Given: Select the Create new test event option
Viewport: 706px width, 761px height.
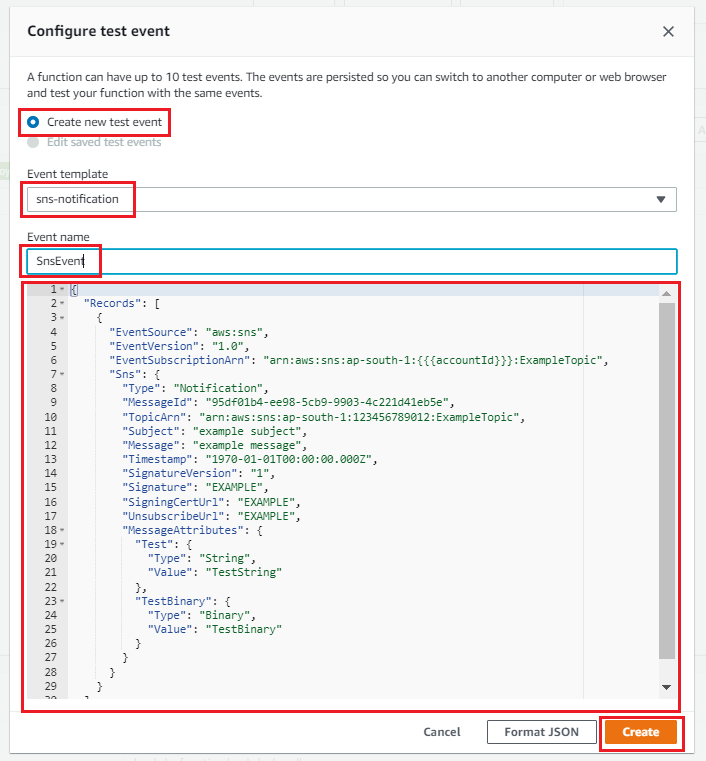Looking at the screenshot, I should click(x=34, y=122).
